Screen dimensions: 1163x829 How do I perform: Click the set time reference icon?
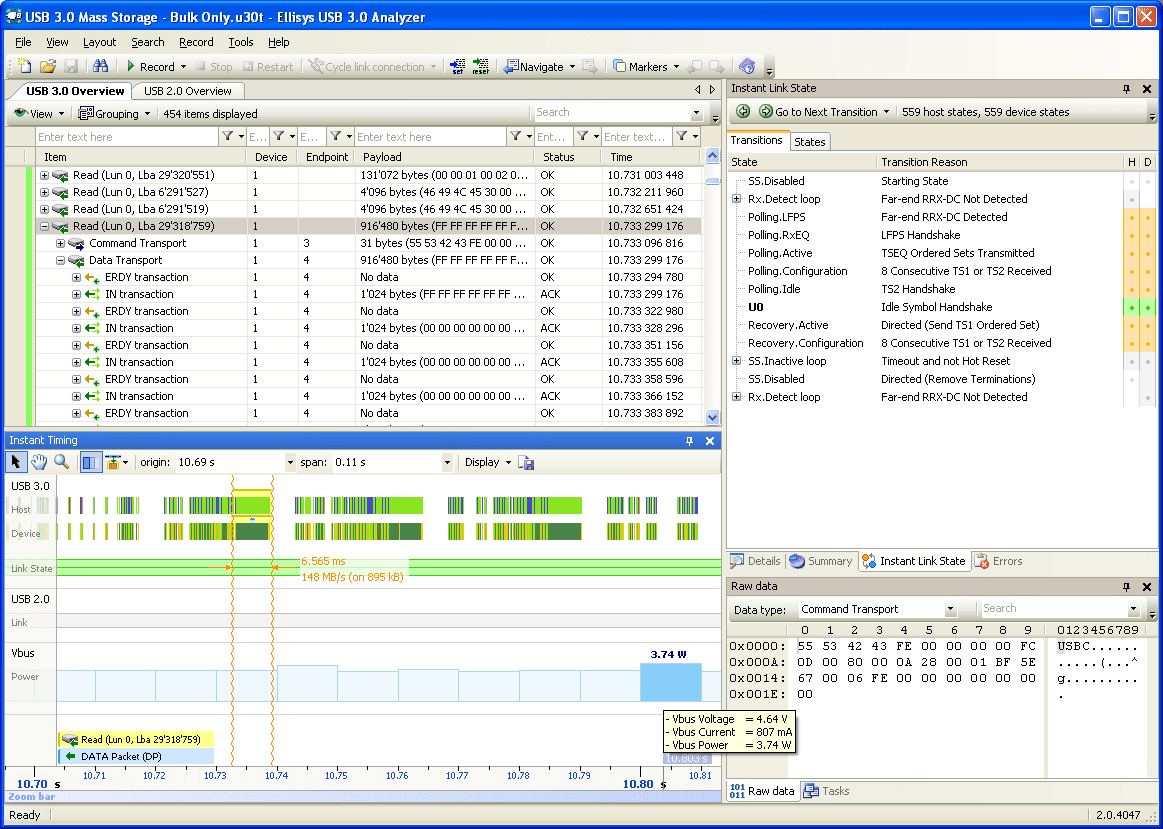(x=458, y=67)
